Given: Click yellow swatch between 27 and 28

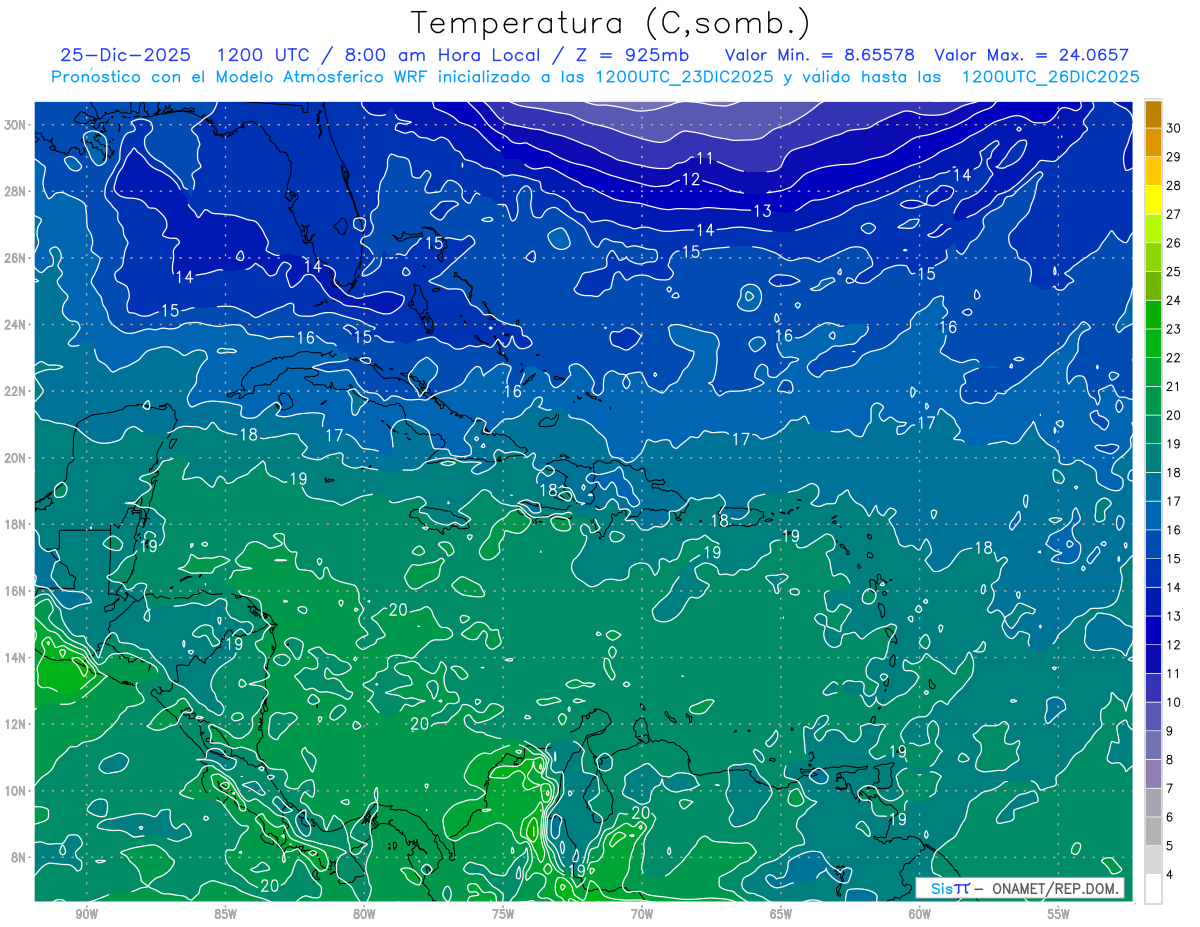Looking at the screenshot, I should [1153, 199].
